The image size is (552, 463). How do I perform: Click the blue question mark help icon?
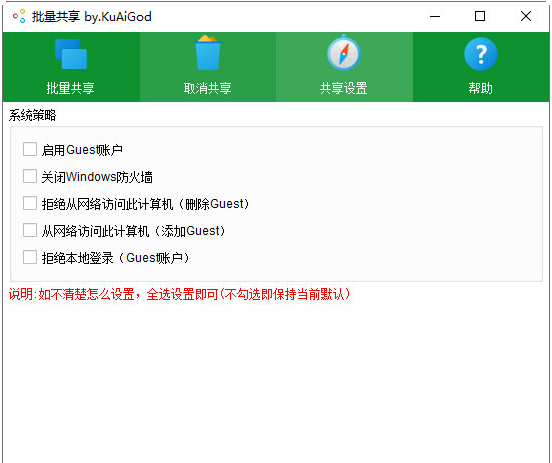point(481,54)
